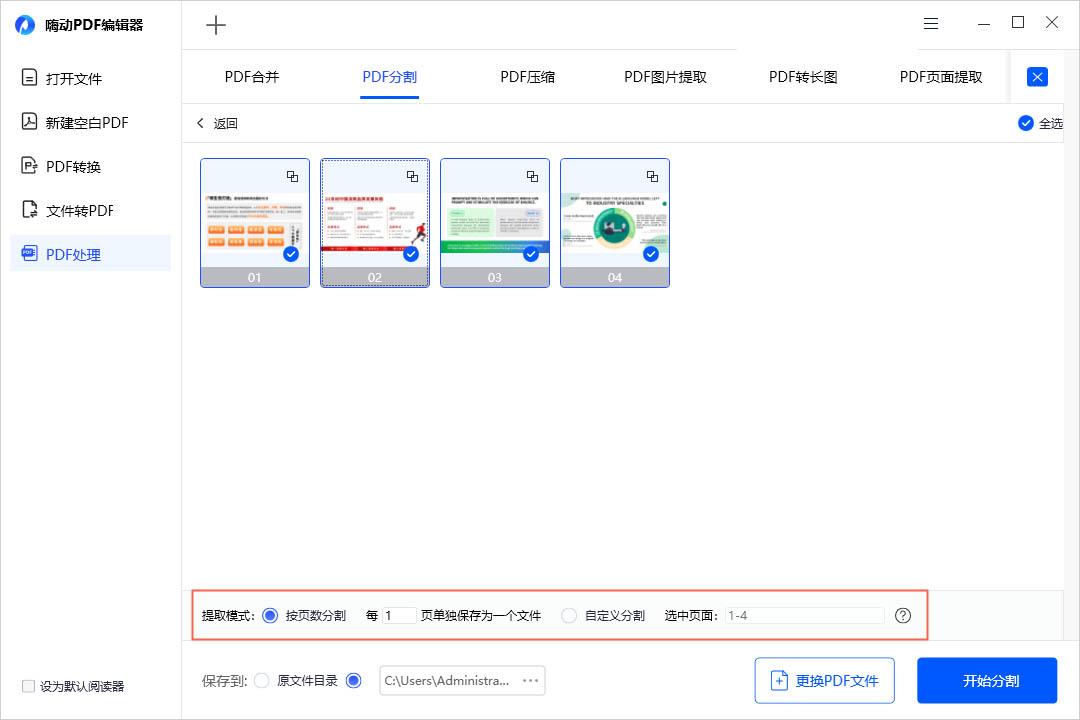Select the custom save path radio button

tap(353, 681)
